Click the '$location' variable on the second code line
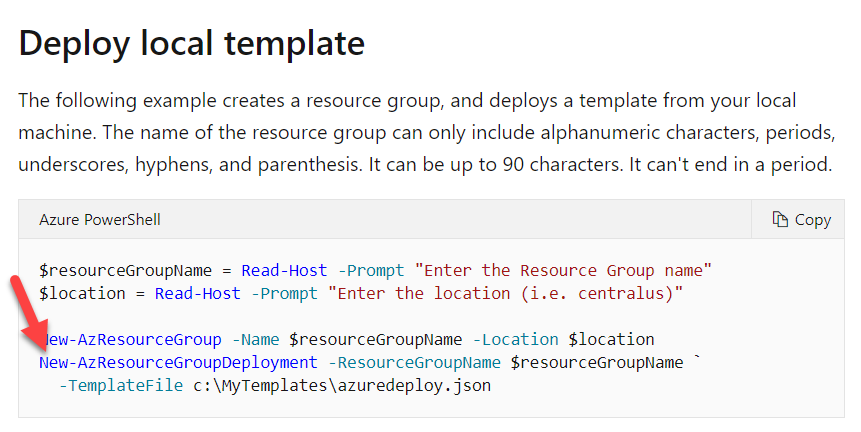This screenshot has width=861, height=432. pos(82,293)
